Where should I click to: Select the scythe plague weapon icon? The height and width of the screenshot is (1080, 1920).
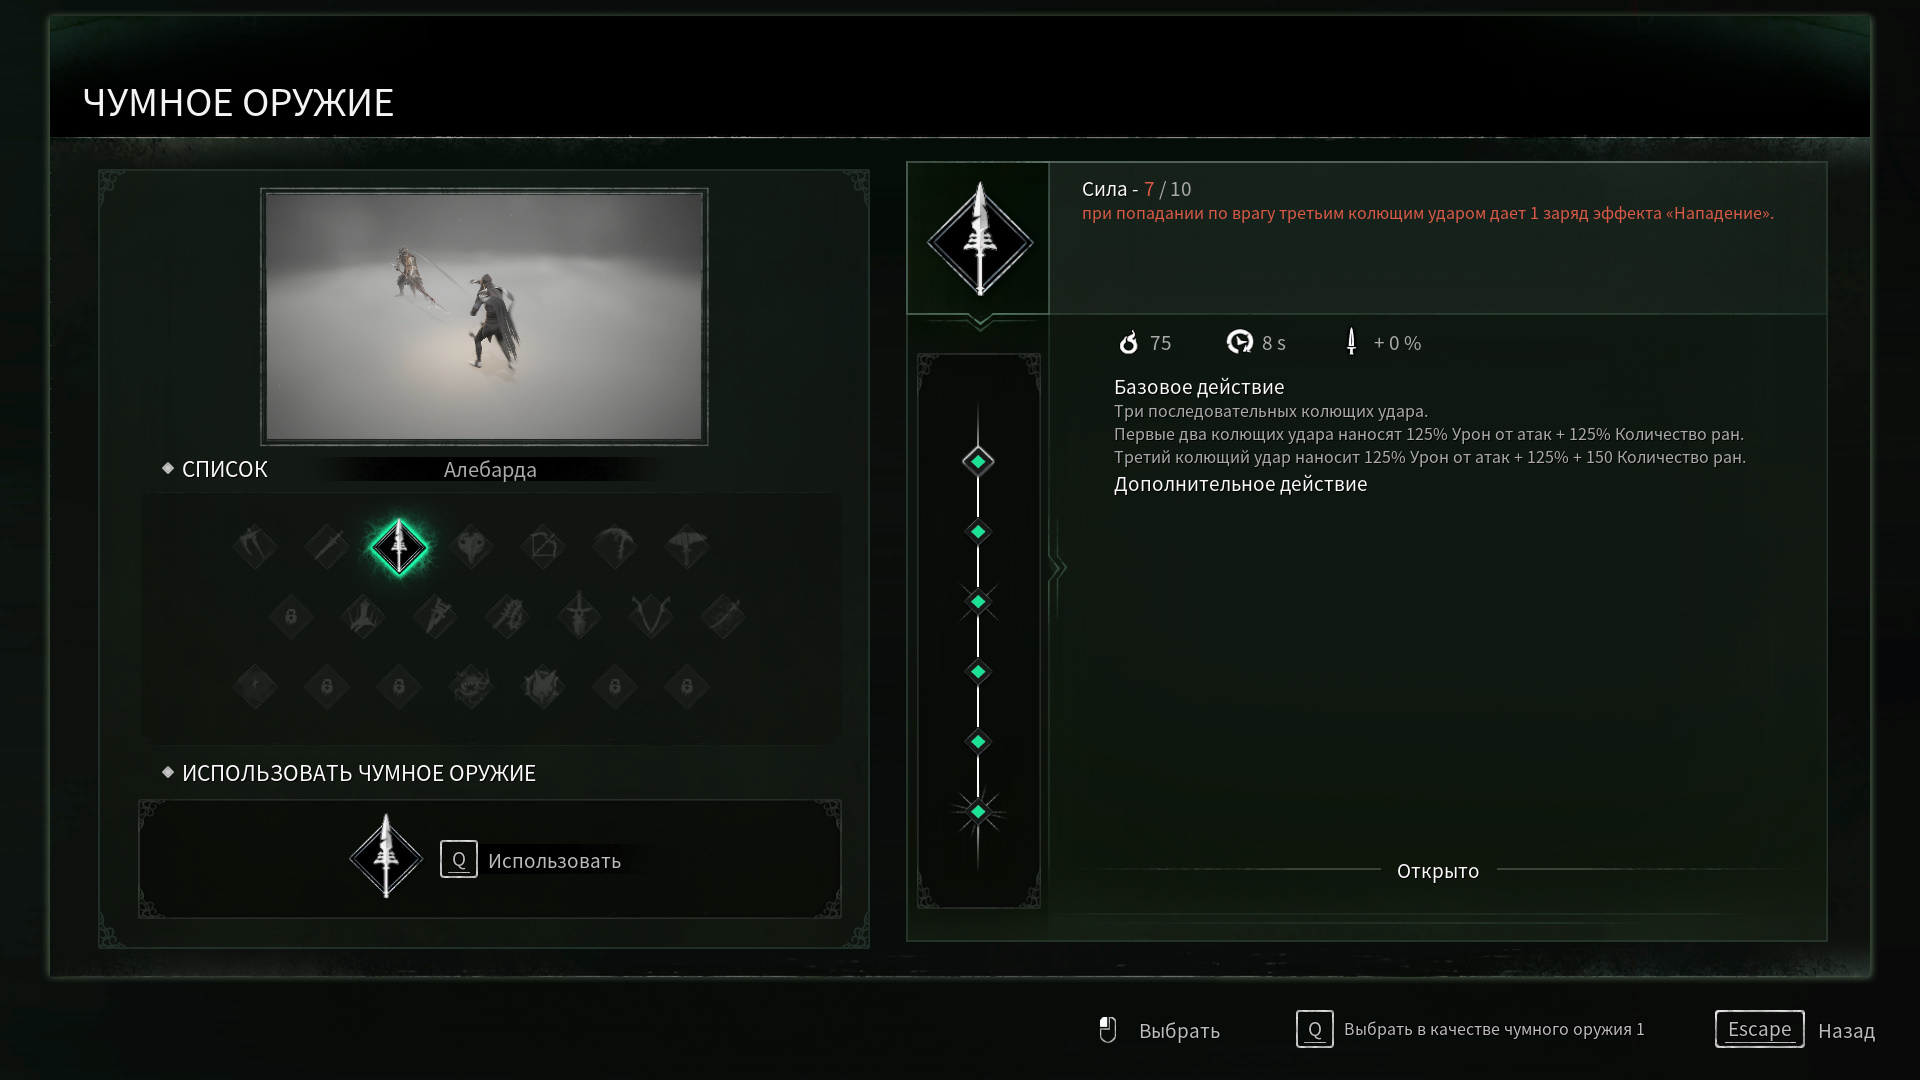[255, 547]
